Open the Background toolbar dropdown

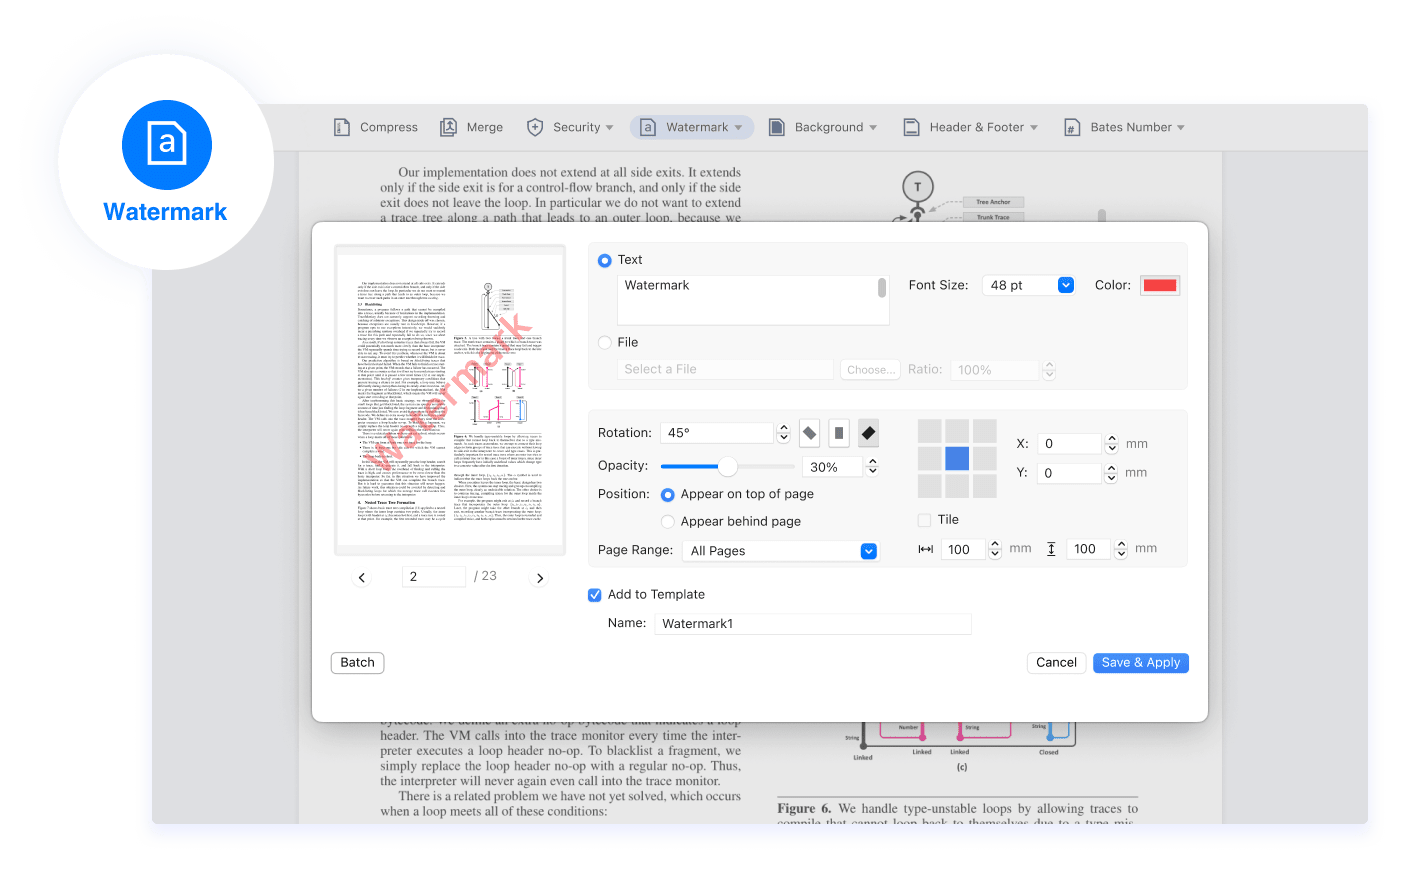click(x=822, y=128)
